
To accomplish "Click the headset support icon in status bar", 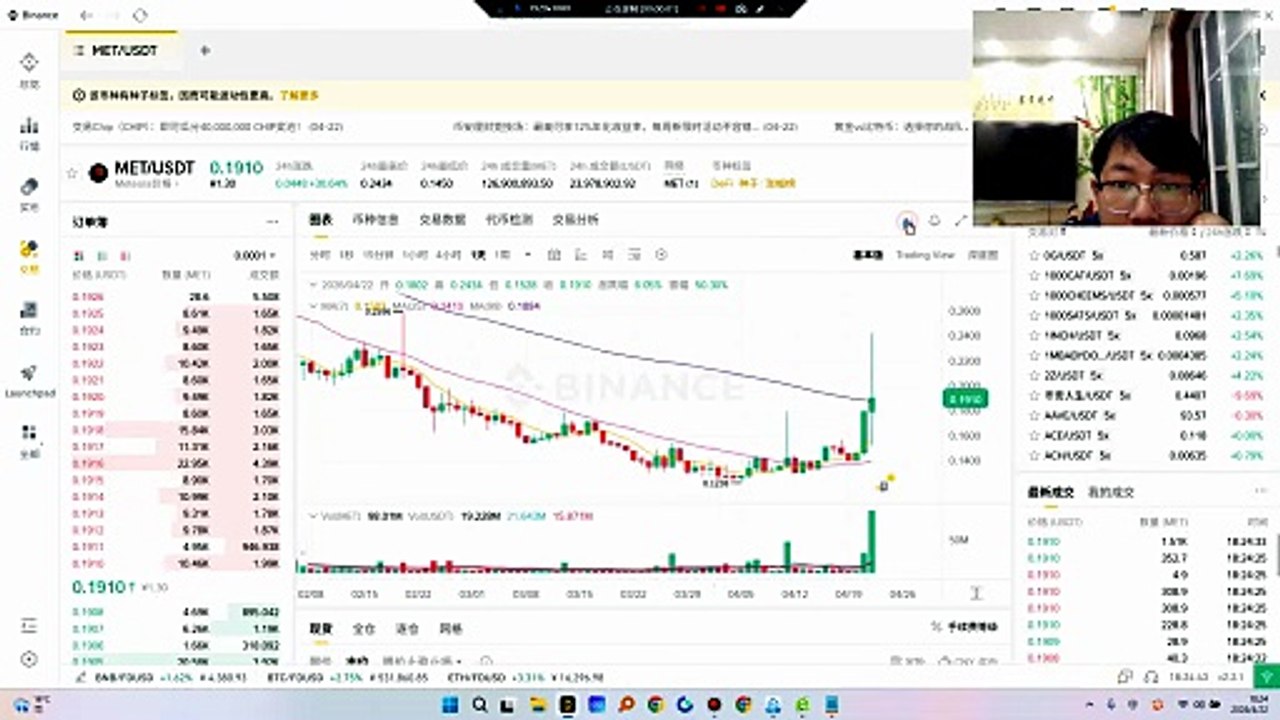I will (1151, 677).
